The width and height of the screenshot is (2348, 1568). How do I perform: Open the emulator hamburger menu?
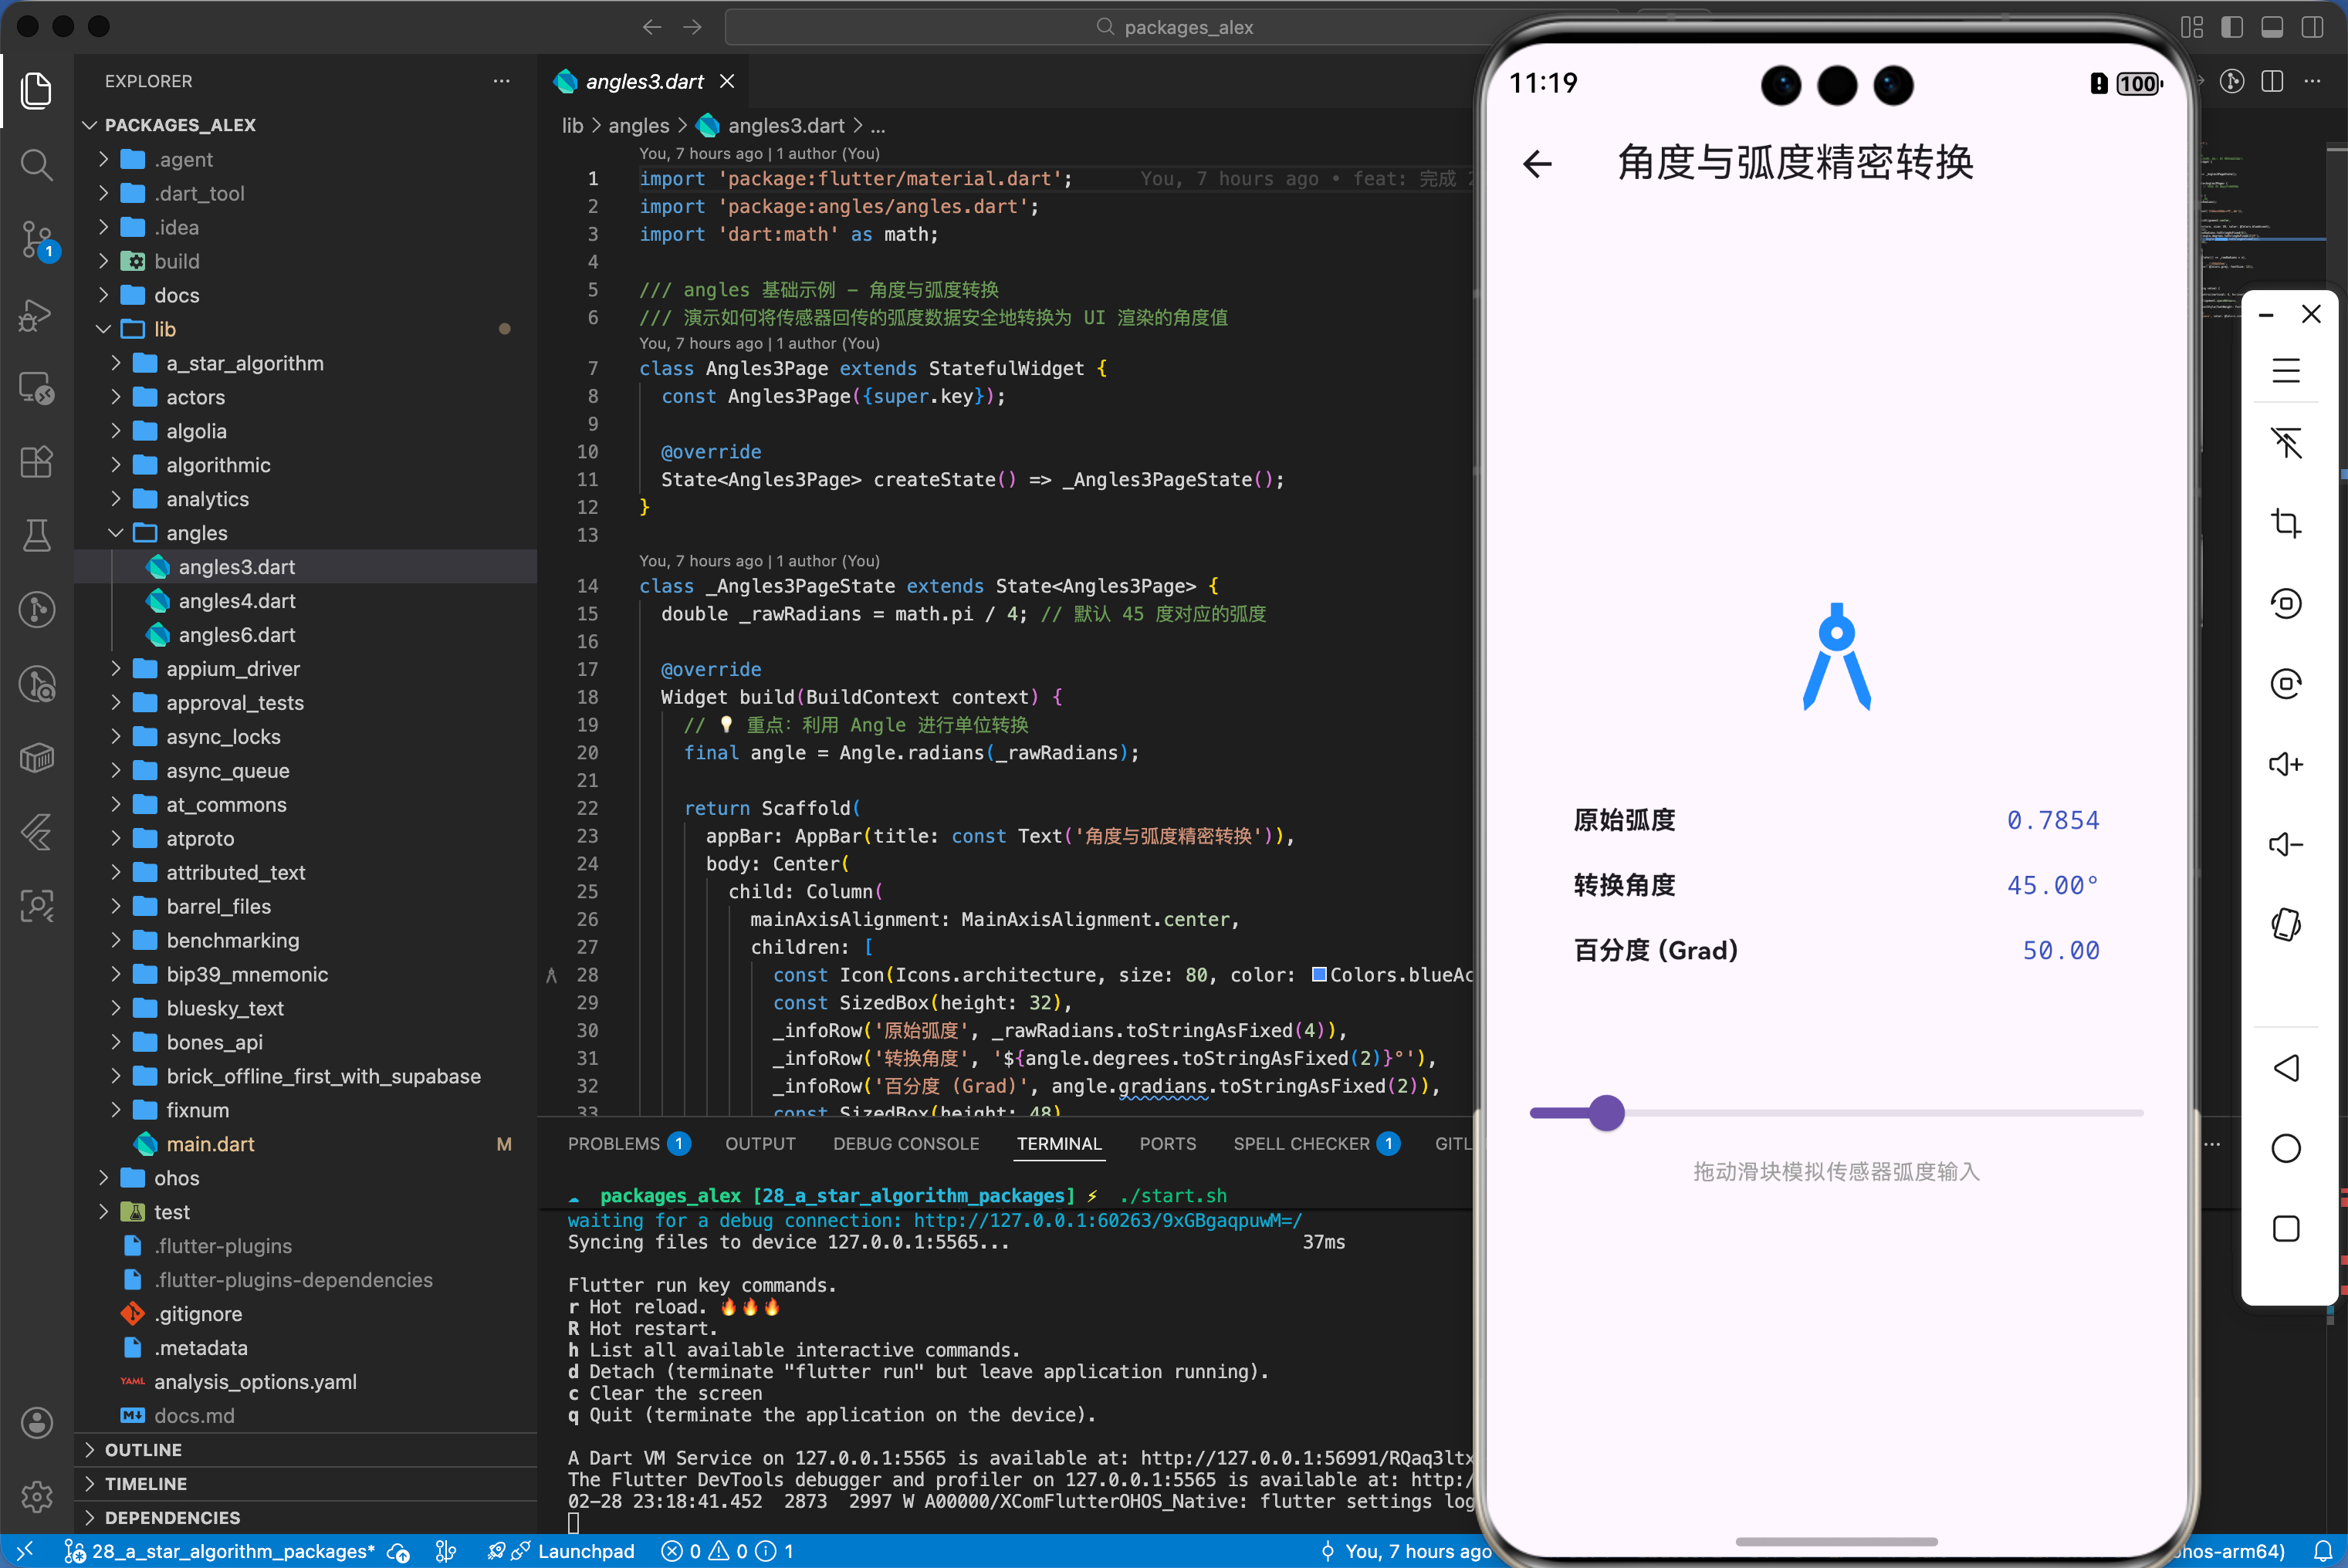tap(2287, 370)
